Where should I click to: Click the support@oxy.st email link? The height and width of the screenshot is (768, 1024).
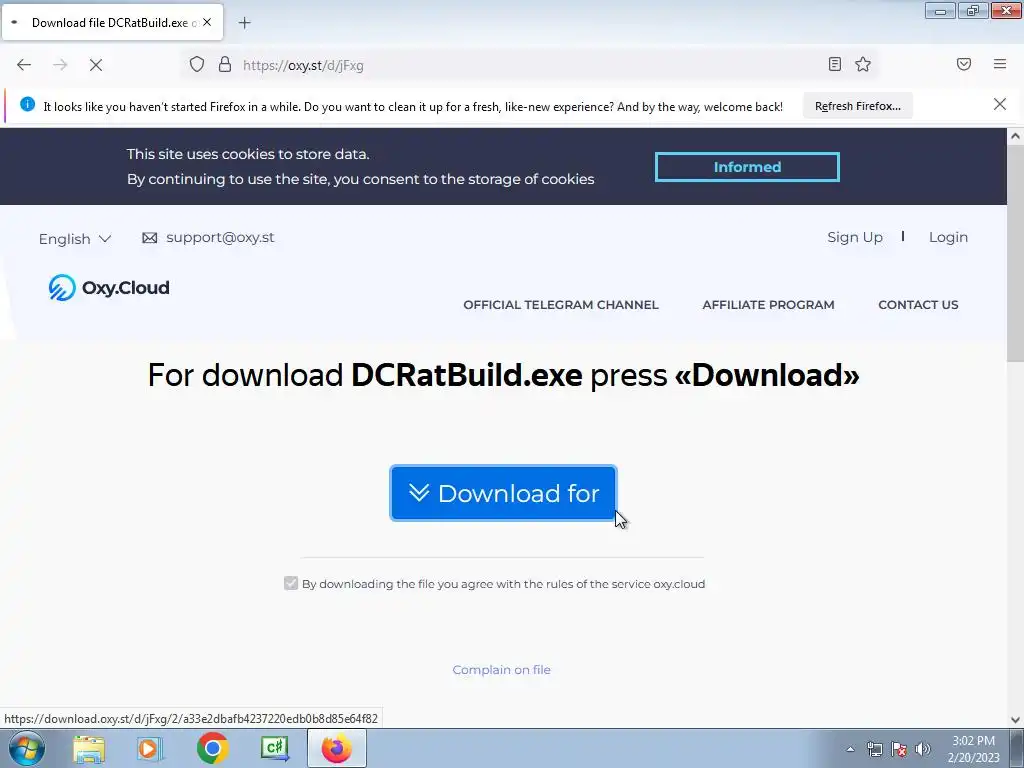pyautogui.click(x=220, y=237)
